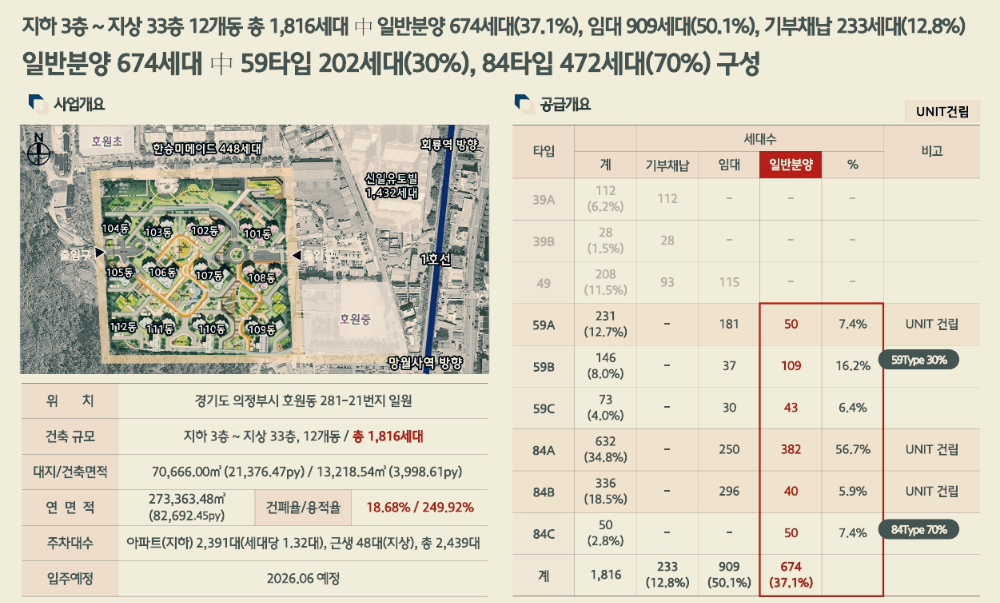Click the icon beside 공급개요 heading
Image resolution: width=1000 pixels, height=603 pixels.
tap(524, 104)
